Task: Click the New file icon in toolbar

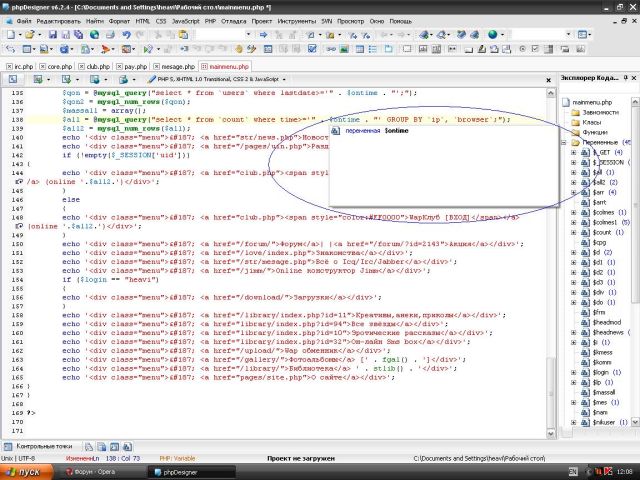Action: pyautogui.click(x=9, y=34)
